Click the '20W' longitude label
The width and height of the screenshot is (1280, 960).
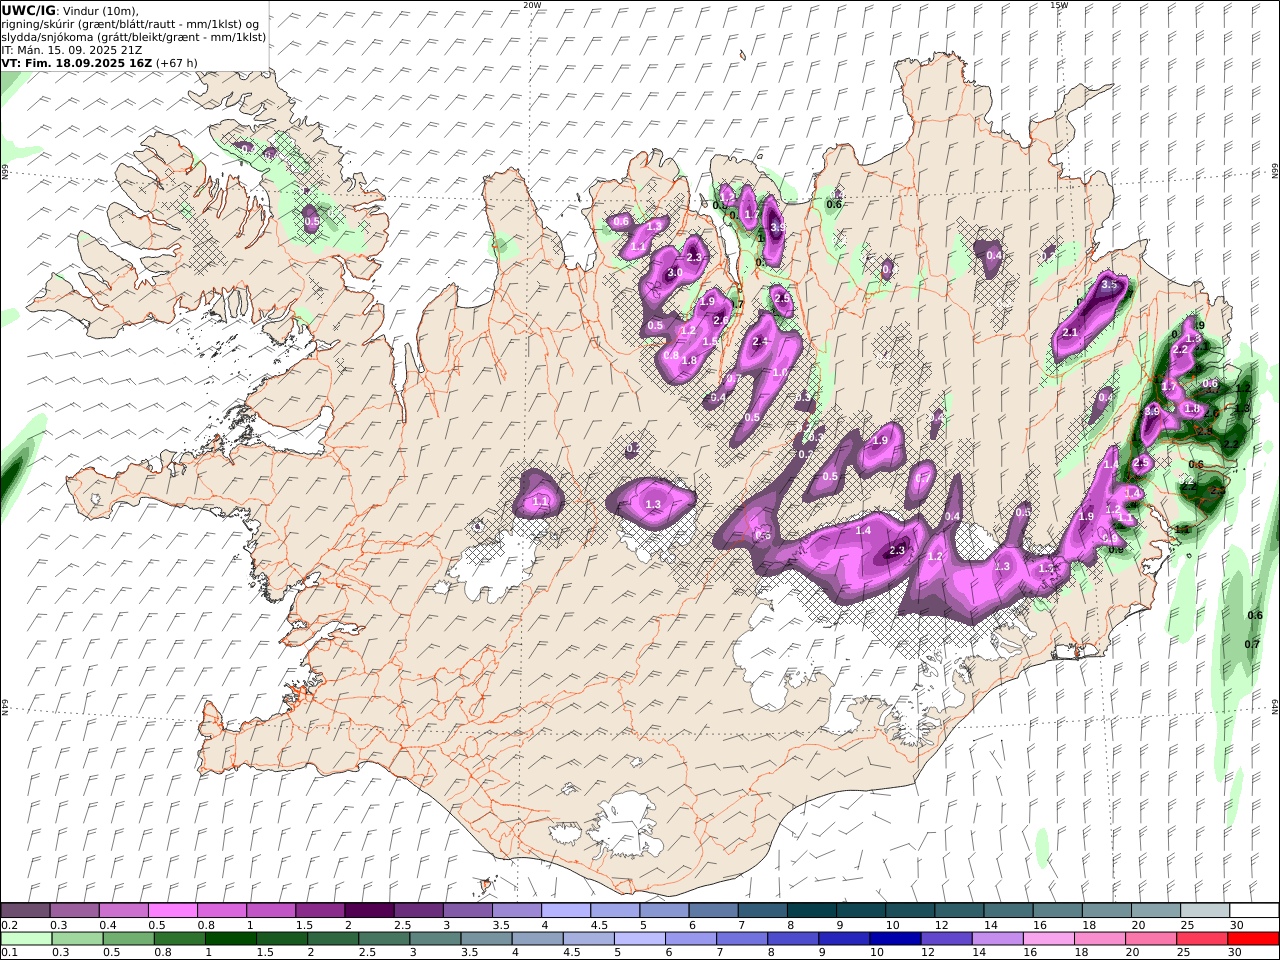[x=532, y=5]
